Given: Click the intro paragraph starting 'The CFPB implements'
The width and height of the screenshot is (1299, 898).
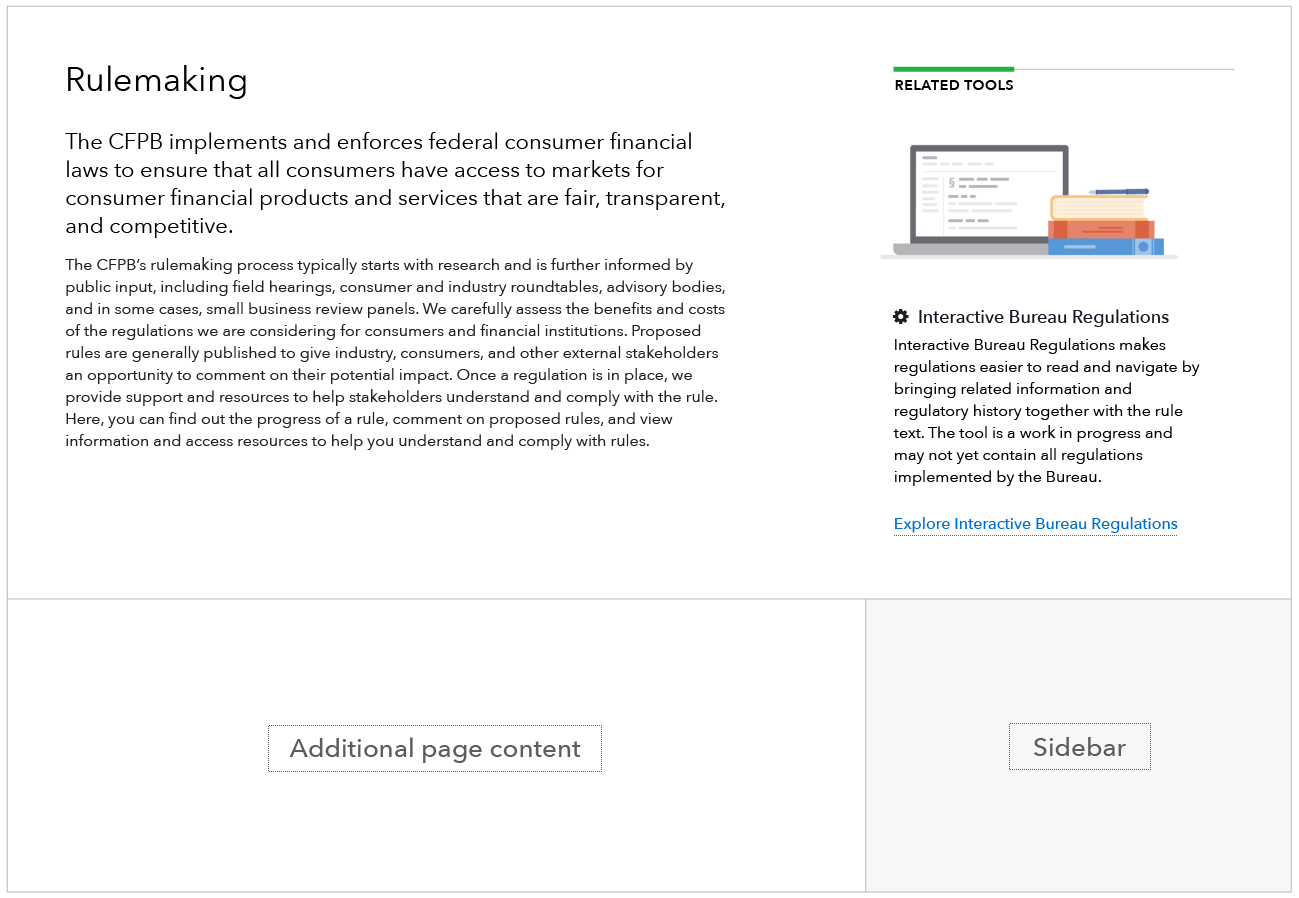Looking at the screenshot, I should [x=395, y=184].
